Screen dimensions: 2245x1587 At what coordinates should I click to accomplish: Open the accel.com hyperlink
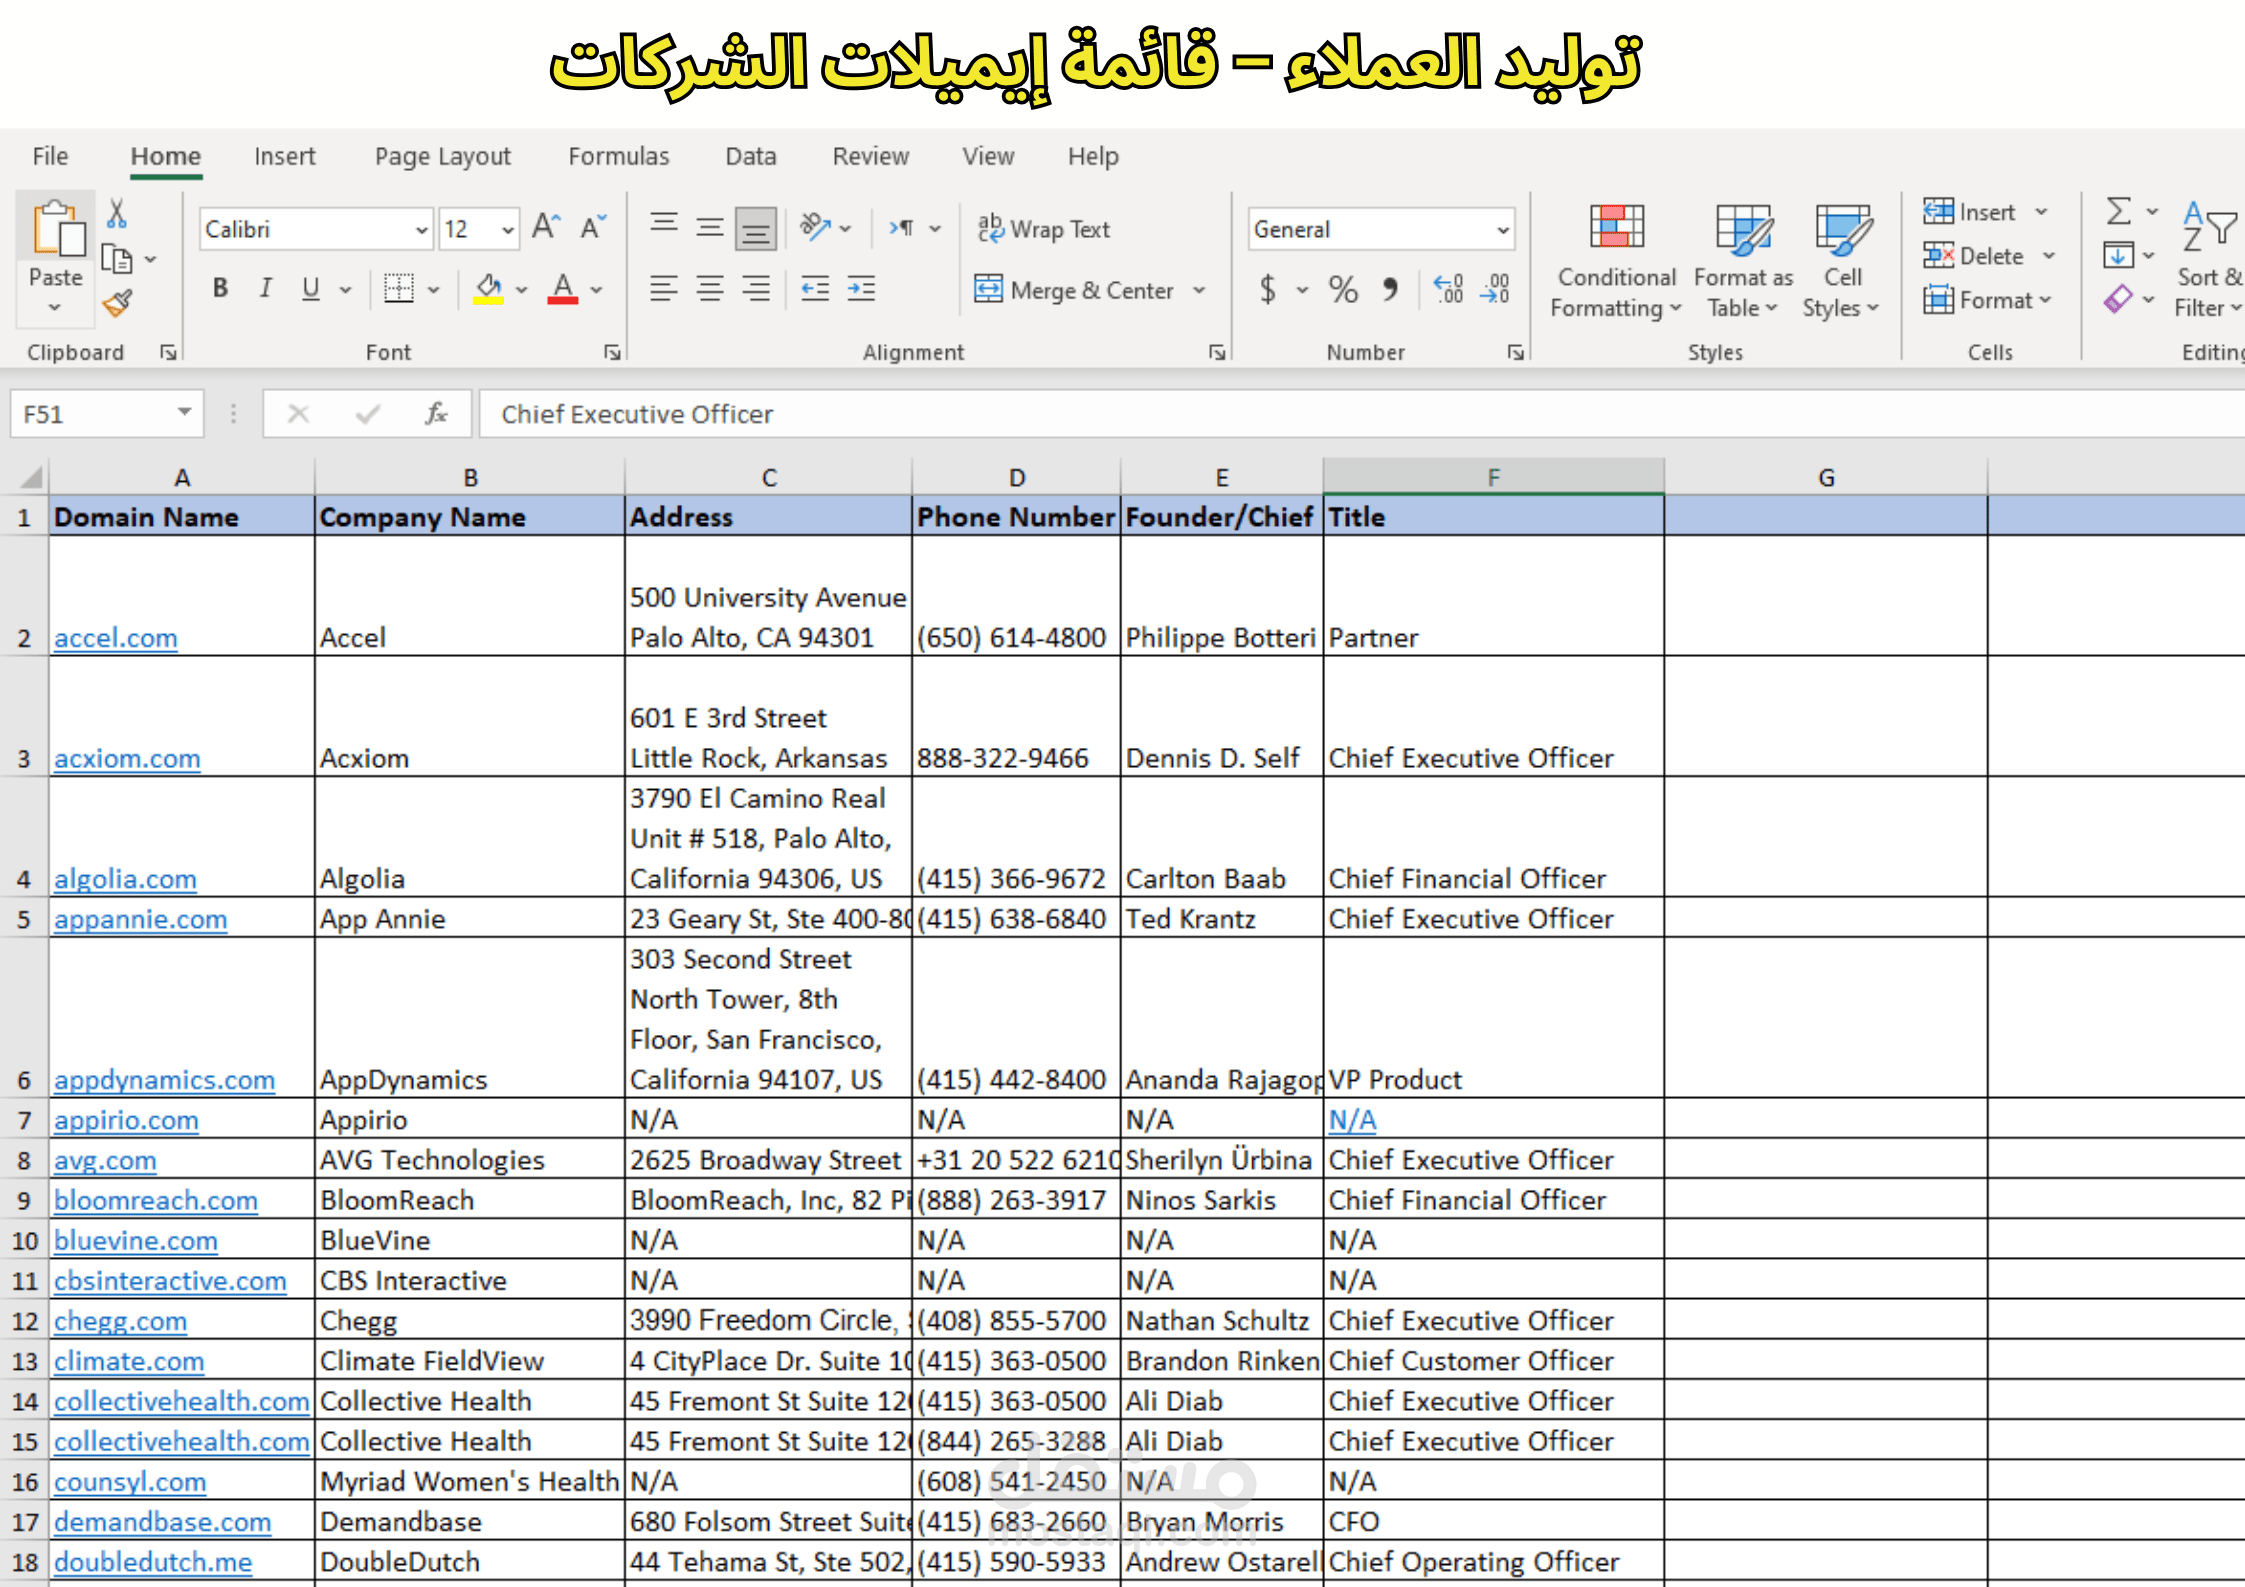pyautogui.click(x=116, y=638)
